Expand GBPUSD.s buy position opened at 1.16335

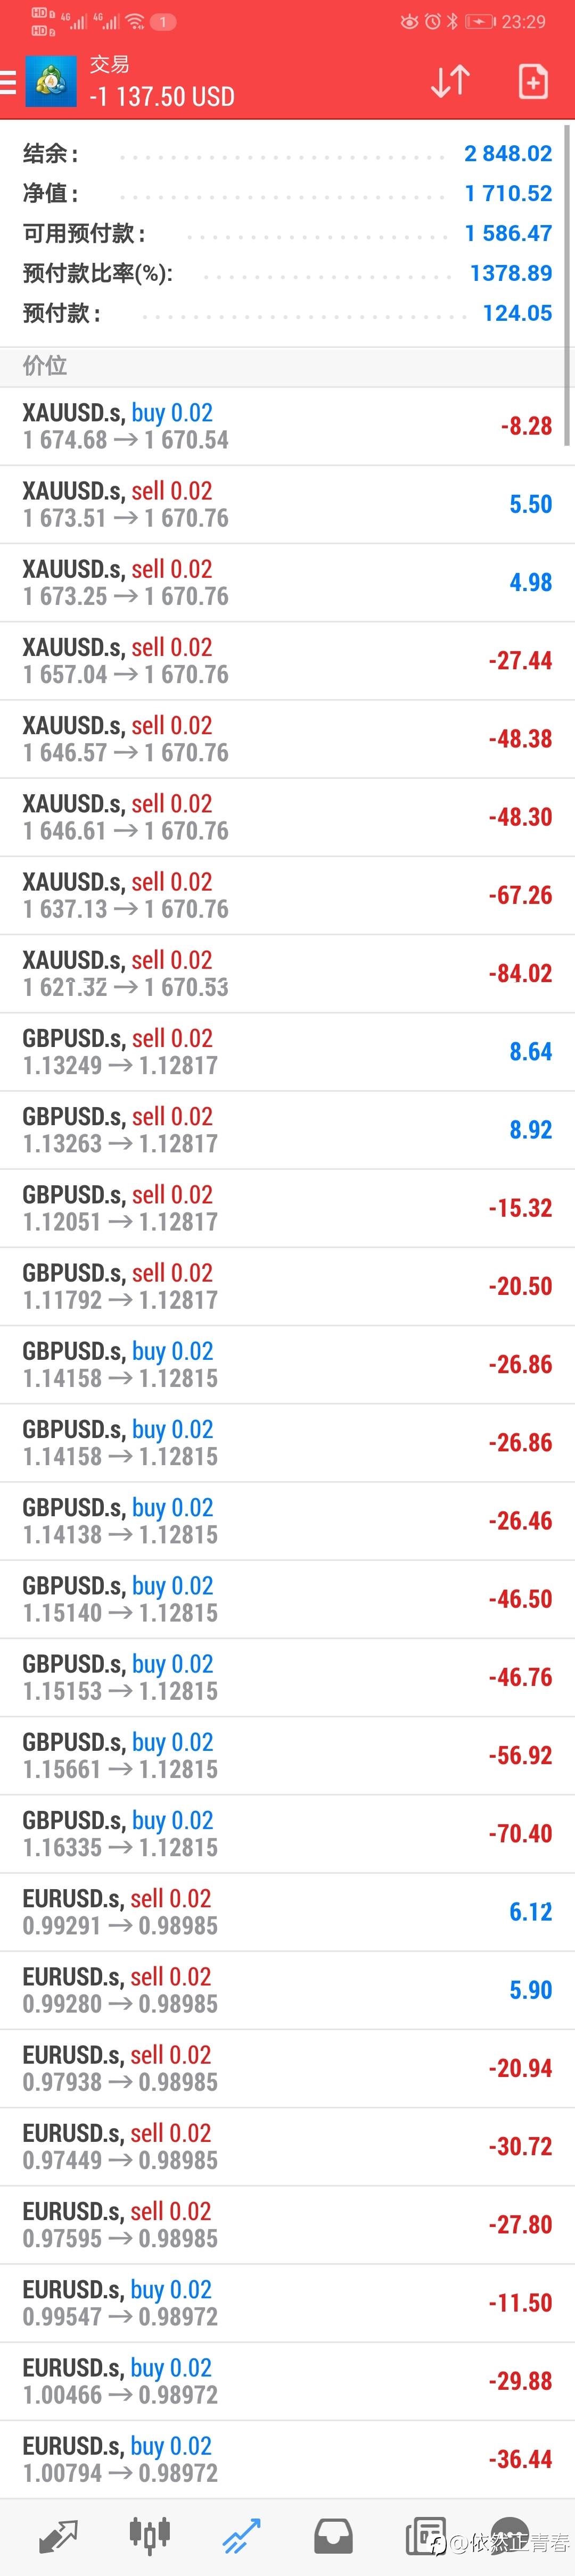click(x=287, y=1833)
